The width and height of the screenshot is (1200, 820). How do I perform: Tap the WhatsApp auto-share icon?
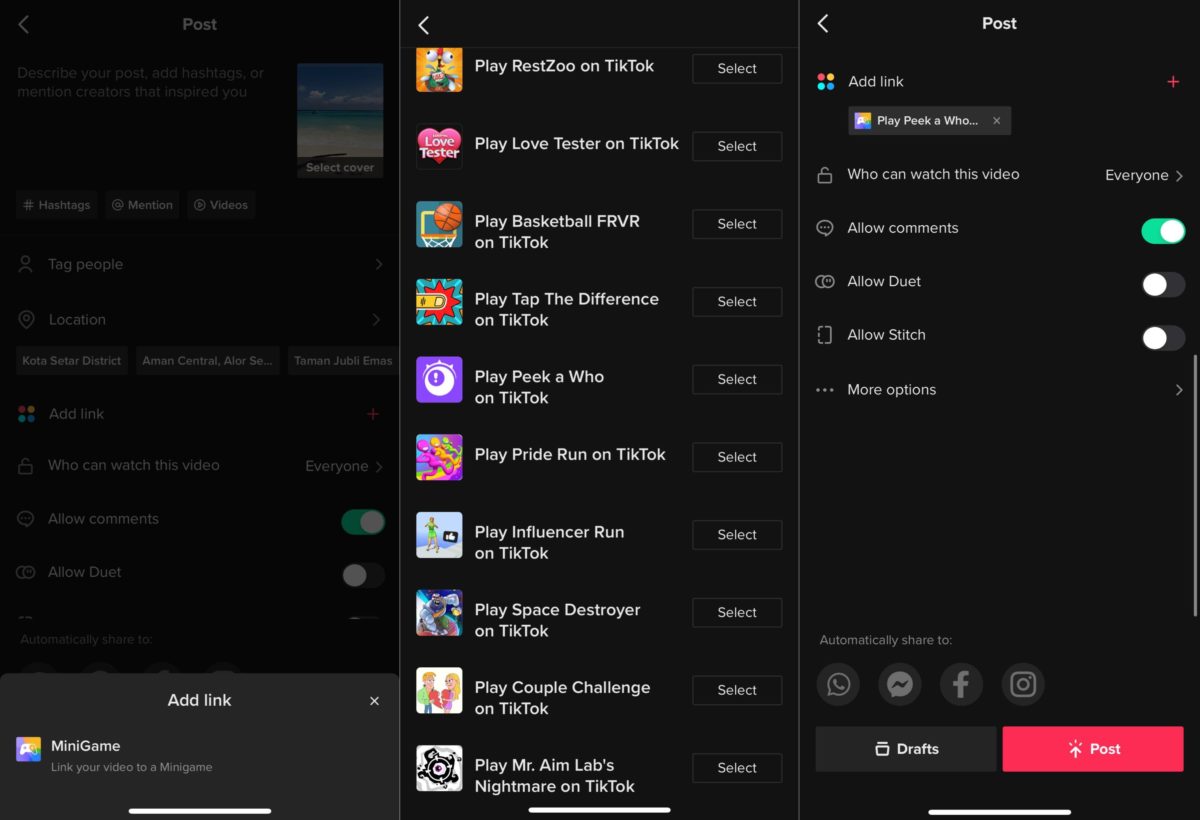(x=838, y=684)
